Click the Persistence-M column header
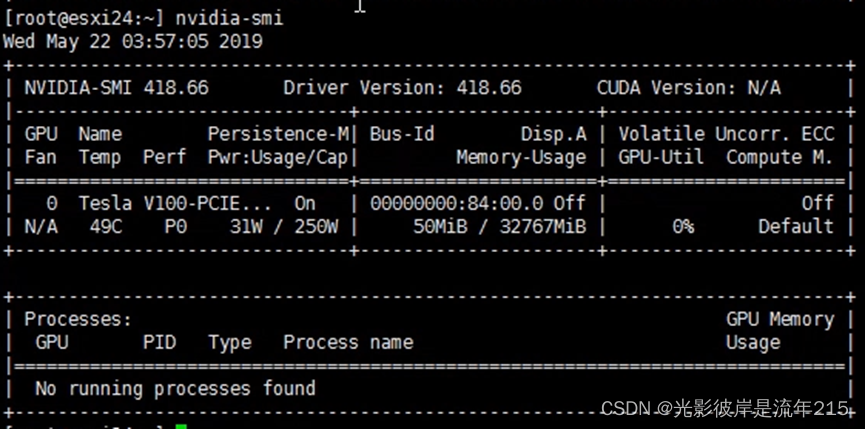Viewport: 865px width, 429px height. (279, 134)
